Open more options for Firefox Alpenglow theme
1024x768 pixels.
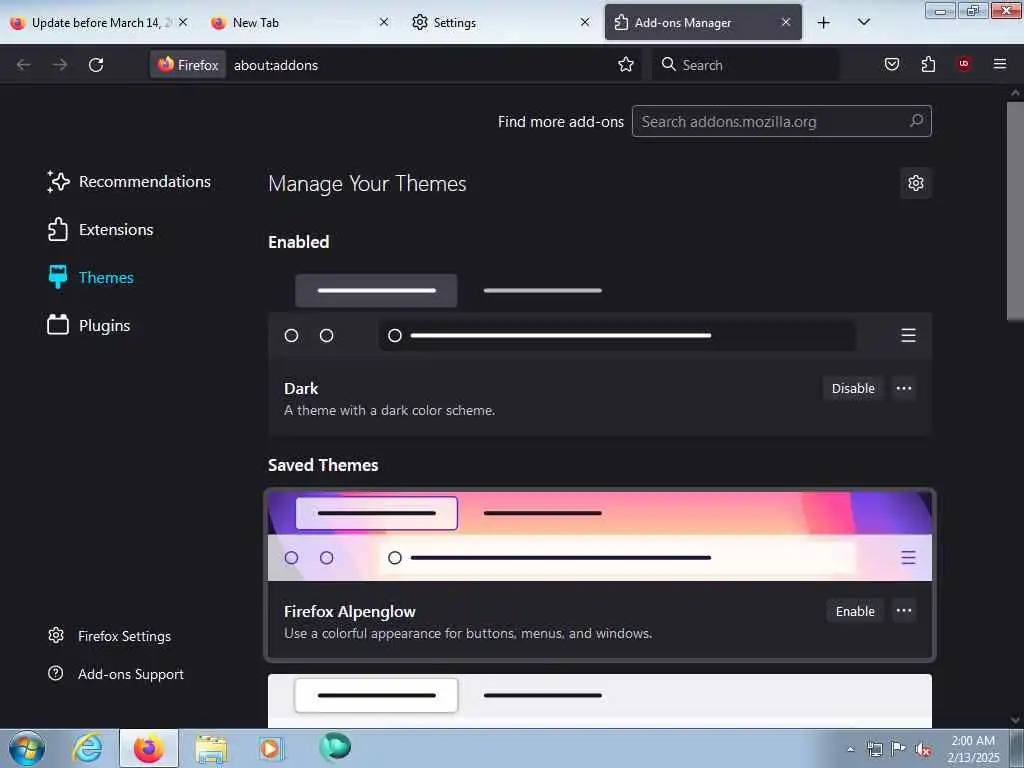tap(904, 611)
